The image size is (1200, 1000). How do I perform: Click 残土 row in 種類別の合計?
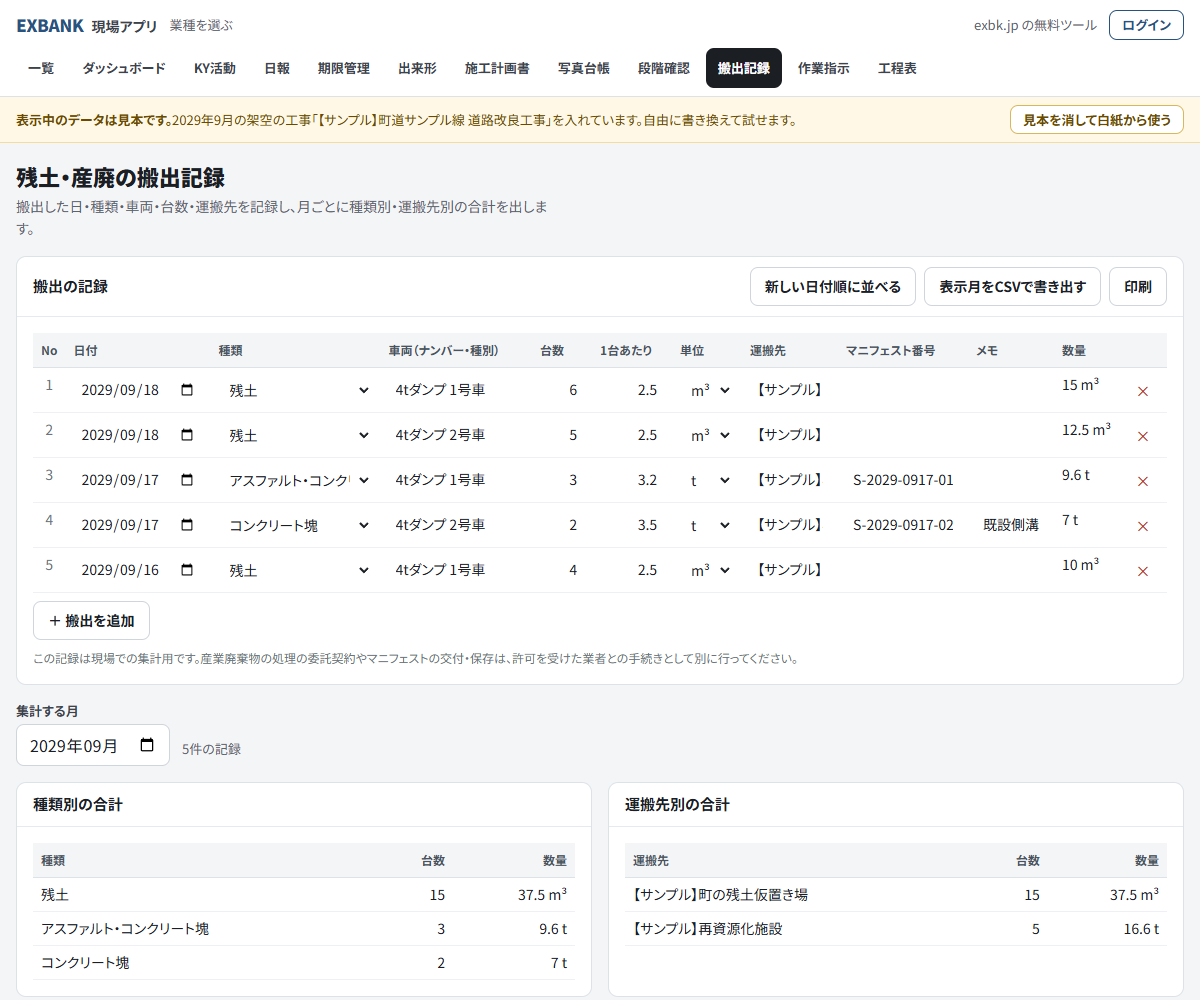pyautogui.click(x=304, y=895)
